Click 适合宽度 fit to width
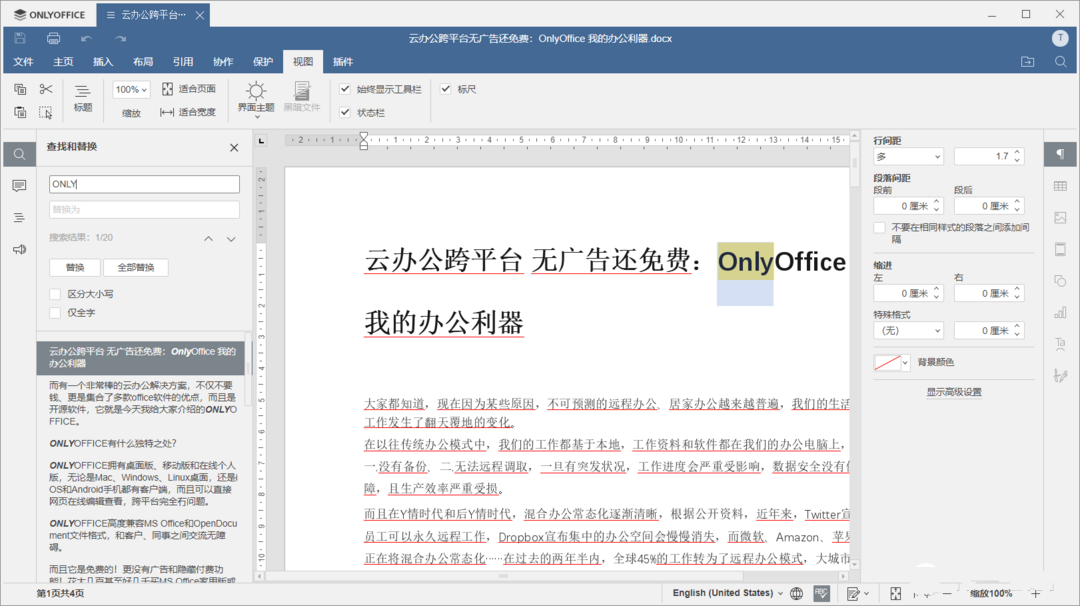 (x=188, y=112)
